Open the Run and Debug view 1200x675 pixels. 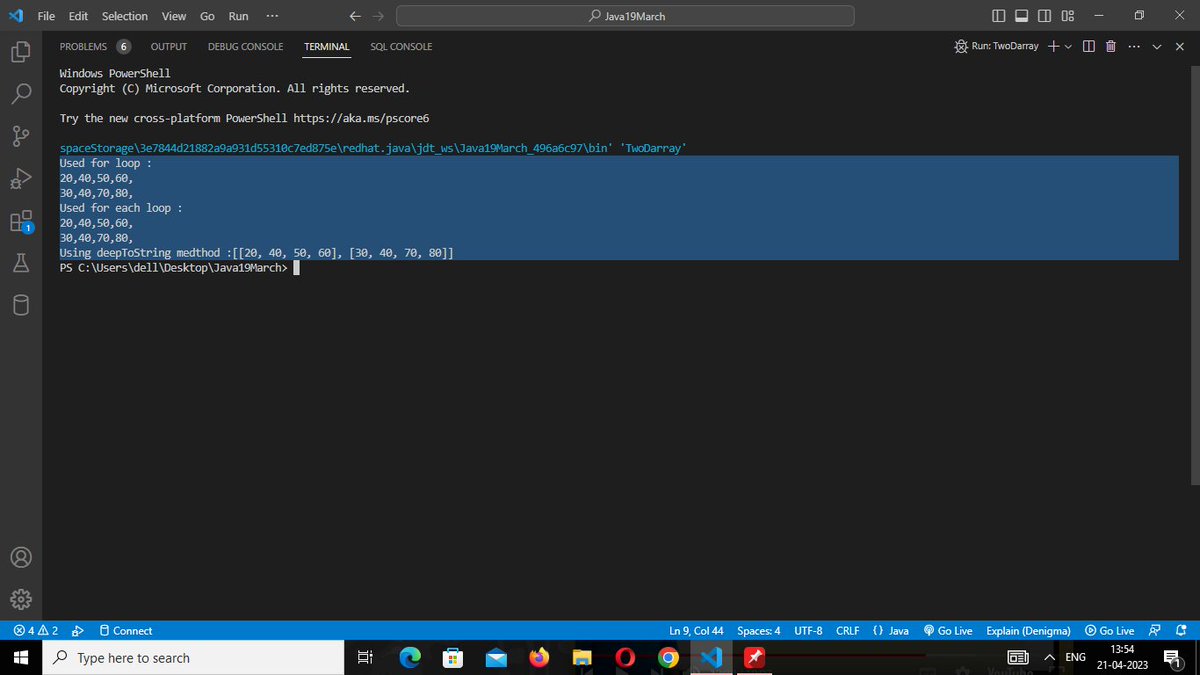point(21,179)
